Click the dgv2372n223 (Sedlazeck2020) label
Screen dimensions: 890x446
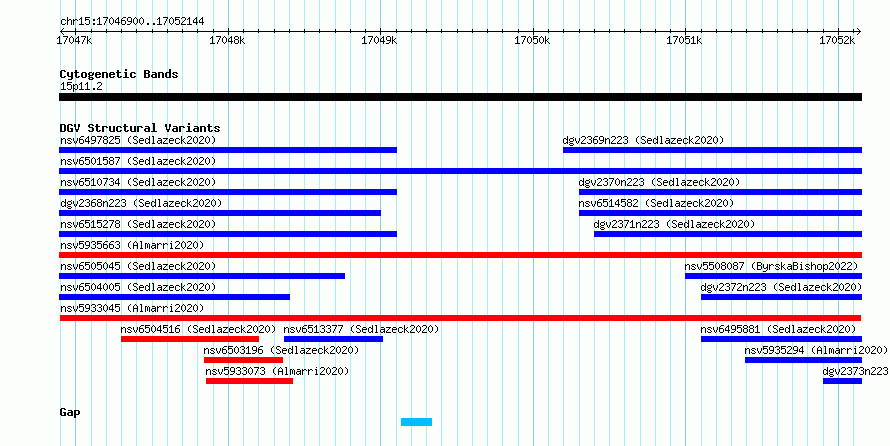781,287
